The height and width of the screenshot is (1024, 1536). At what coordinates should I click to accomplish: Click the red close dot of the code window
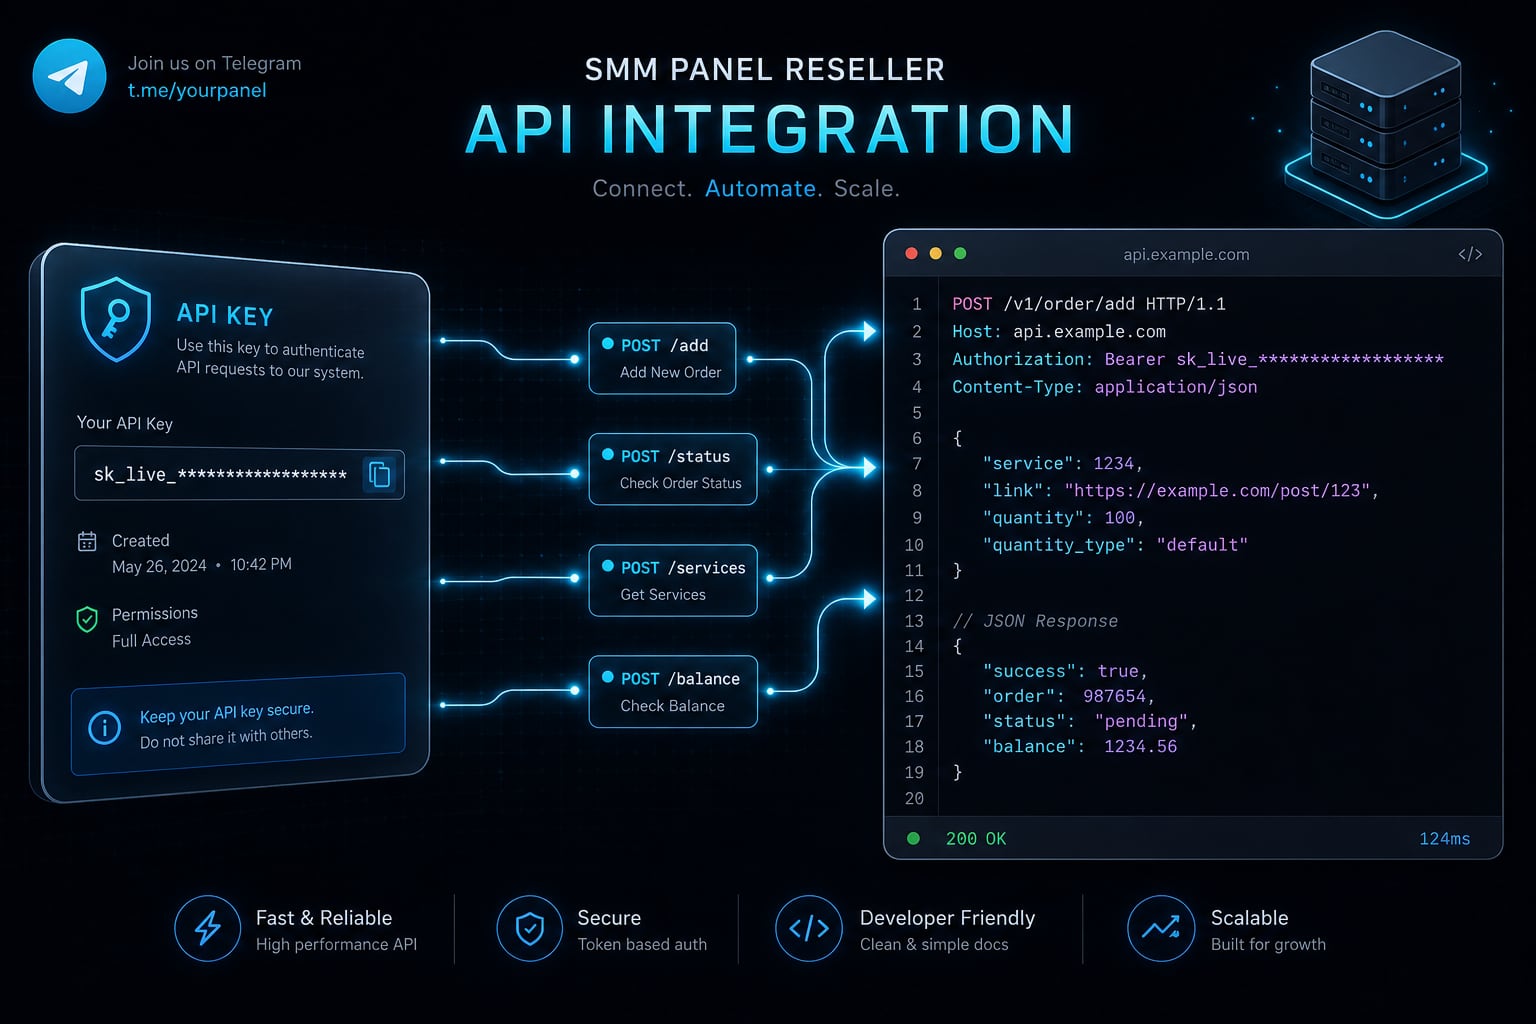pos(911,254)
